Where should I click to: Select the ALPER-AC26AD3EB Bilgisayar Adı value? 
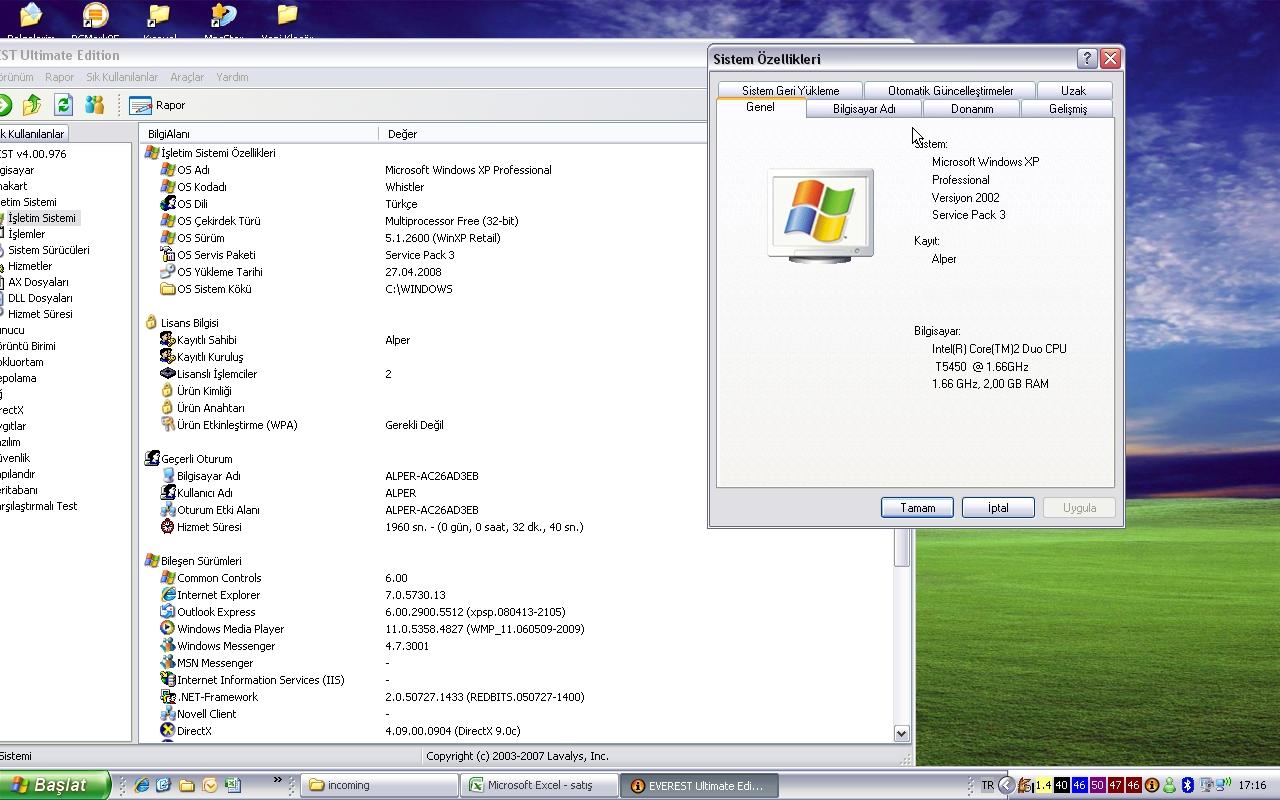coord(432,476)
